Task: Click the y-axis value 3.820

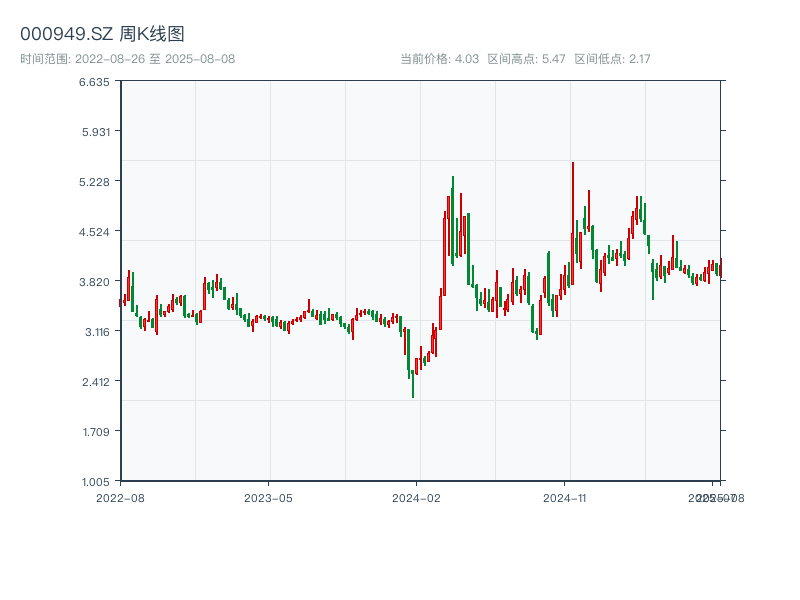Action: tap(94, 282)
